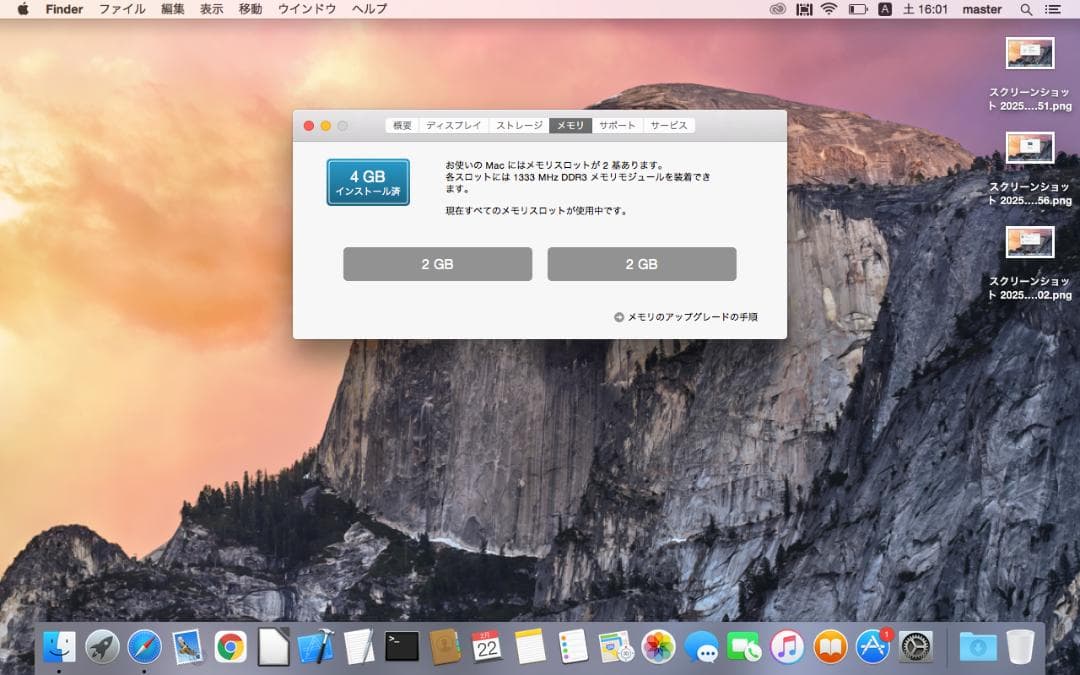Screen dimensions: 1080x675
Task: Open Notification Center
Action: (x=1056, y=9)
